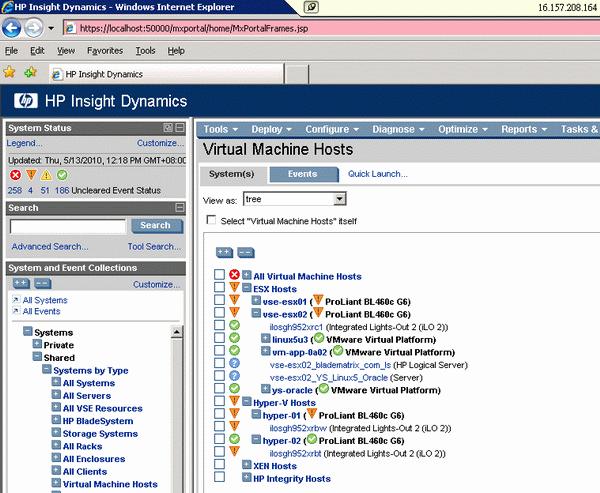
Task: Open the View as tree dropdown
Action: [x=295, y=199]
